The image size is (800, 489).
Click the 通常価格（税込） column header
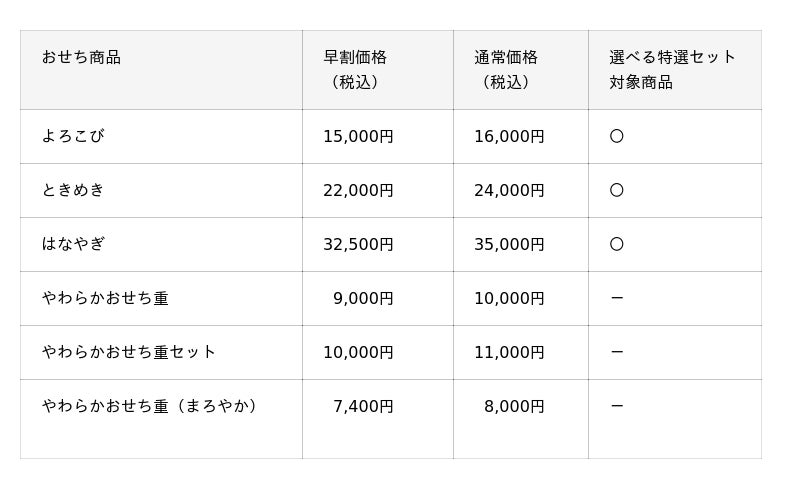coord(506,69)
